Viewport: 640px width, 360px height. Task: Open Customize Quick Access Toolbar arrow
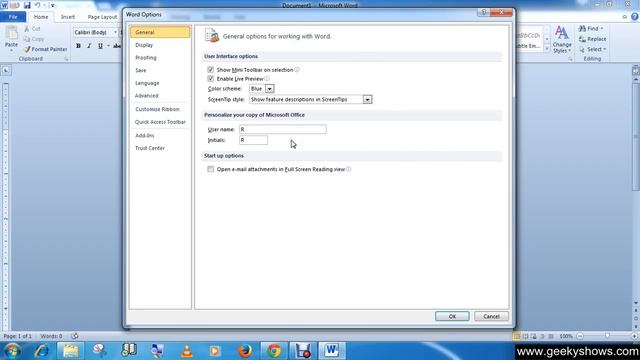[x=52, y=6]
